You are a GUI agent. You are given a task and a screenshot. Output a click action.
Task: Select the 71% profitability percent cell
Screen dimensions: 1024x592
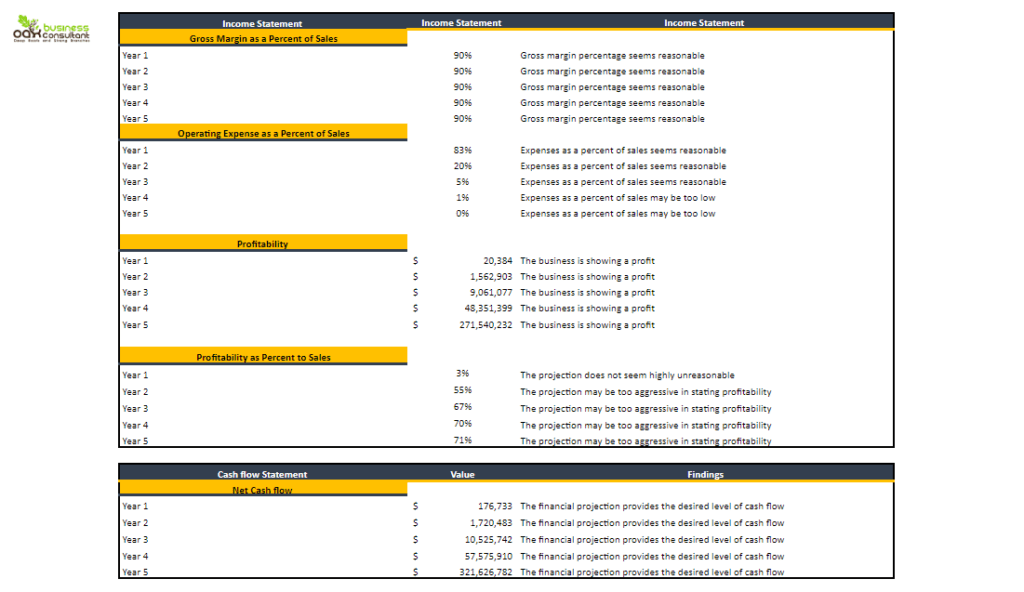tap(462, 440)
